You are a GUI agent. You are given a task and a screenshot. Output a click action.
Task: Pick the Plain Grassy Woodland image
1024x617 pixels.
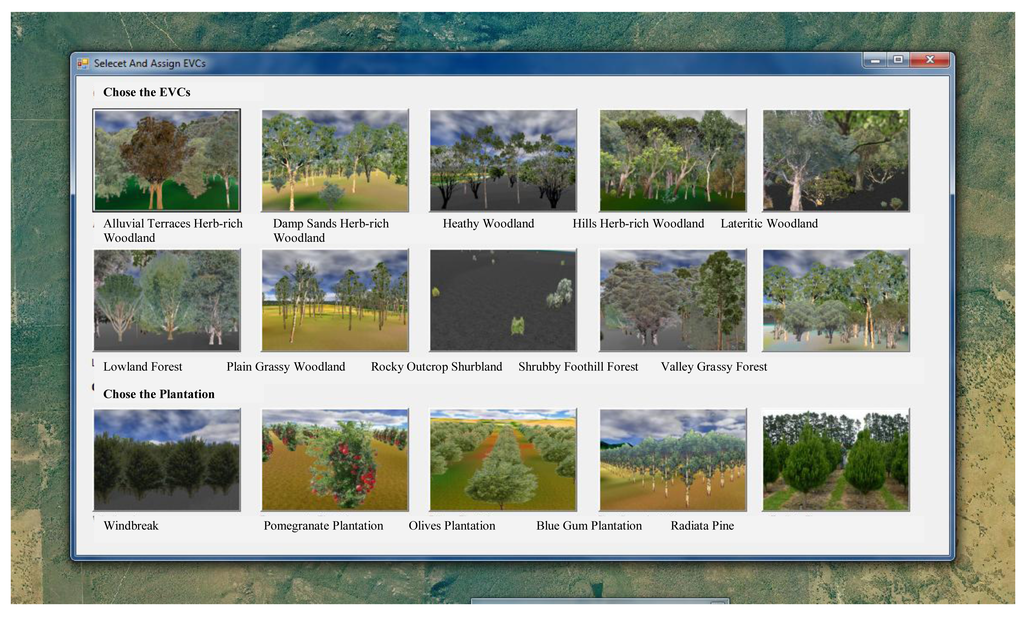point(335,300)
